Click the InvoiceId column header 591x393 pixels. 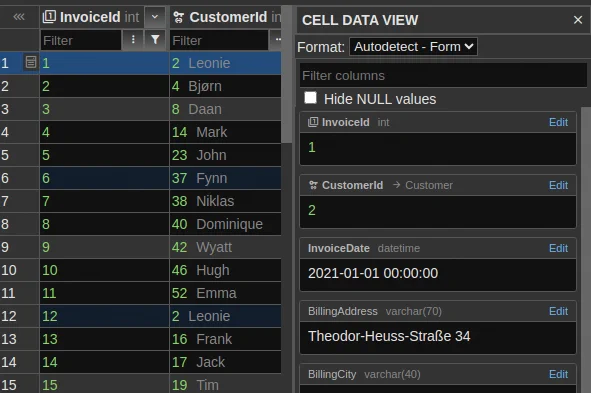coord(92,17)
